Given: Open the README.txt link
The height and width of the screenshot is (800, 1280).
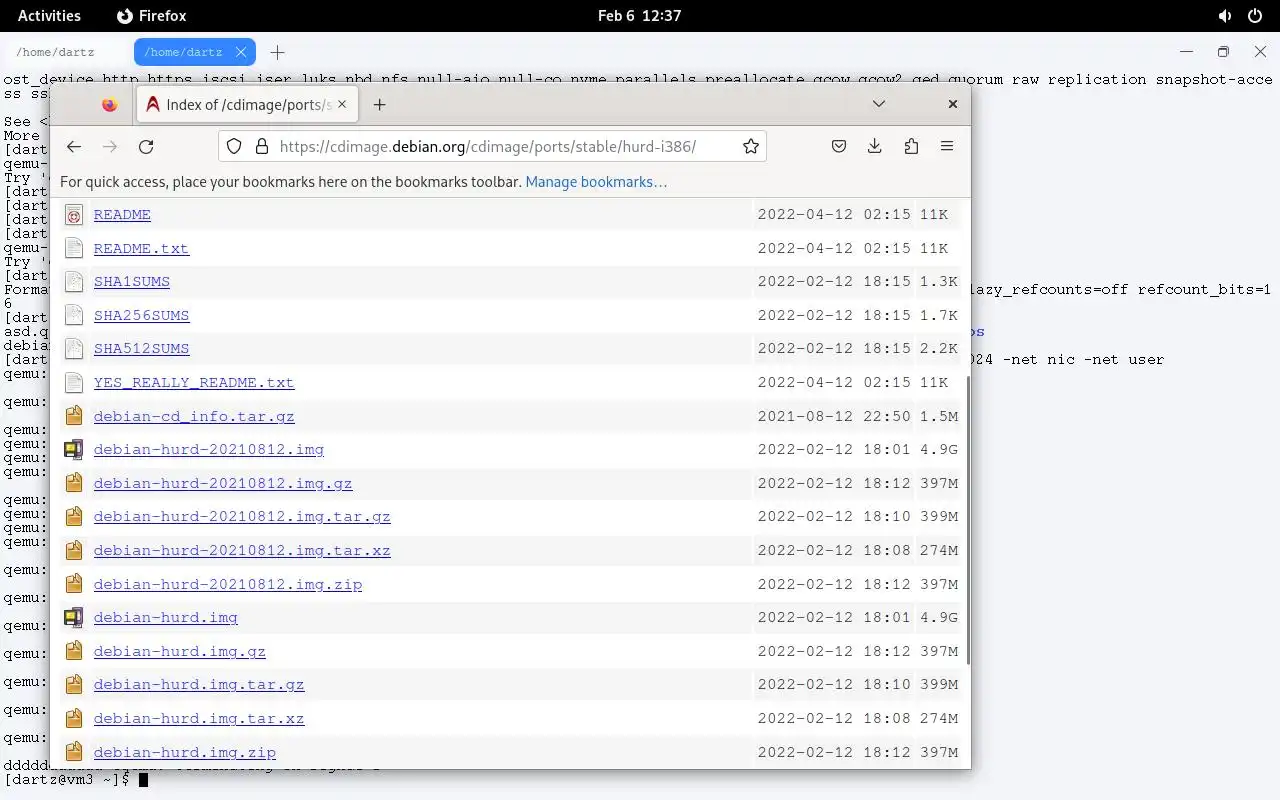Looking at the screenshot, I should [141, 248].
